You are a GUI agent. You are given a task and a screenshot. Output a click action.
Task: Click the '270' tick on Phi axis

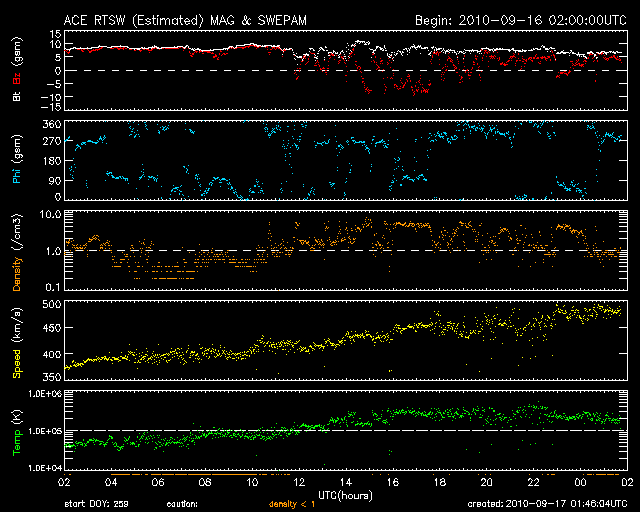(52, 141)
